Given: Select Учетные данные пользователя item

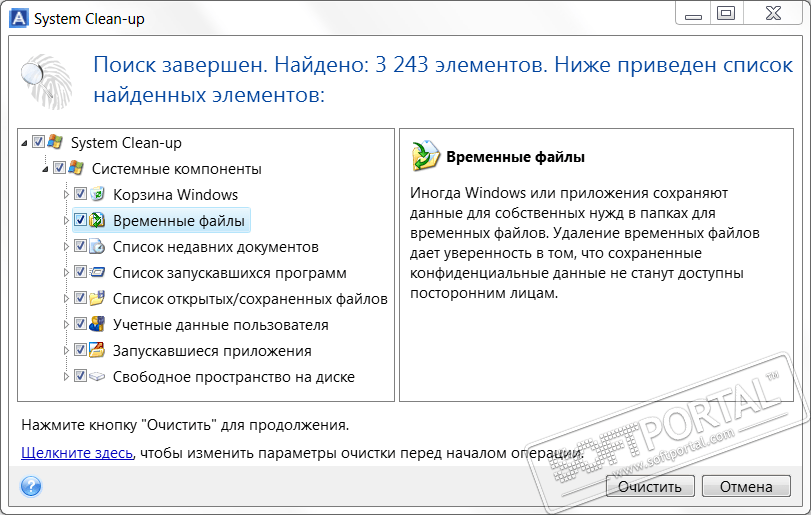Looking at the screenshot, I should [x=221, y=325].
